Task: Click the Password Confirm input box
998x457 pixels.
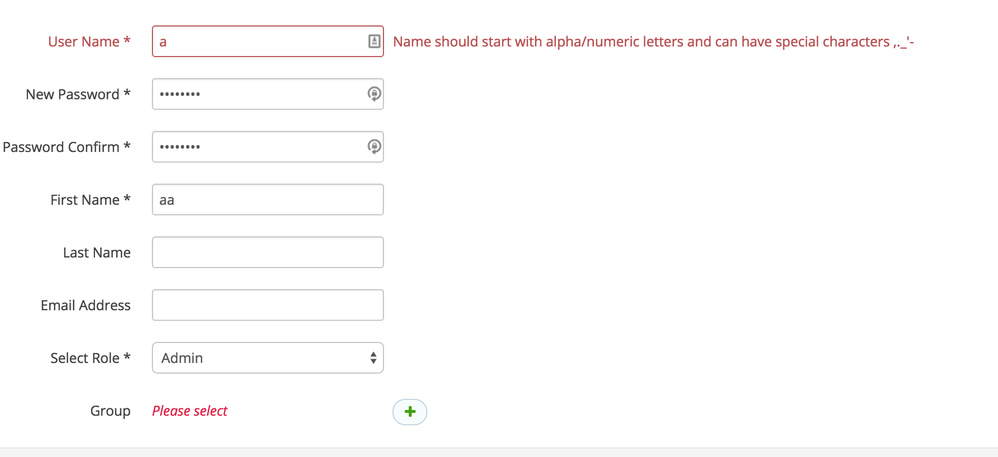Action: coord(258,147)
